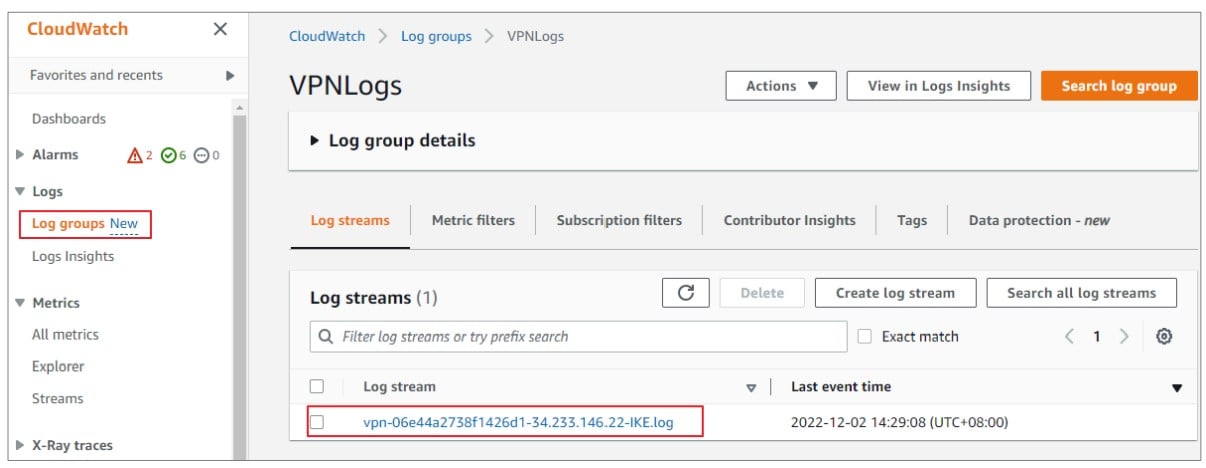Expand the Alarms section

pyautogui.click(x=20, y=155)
